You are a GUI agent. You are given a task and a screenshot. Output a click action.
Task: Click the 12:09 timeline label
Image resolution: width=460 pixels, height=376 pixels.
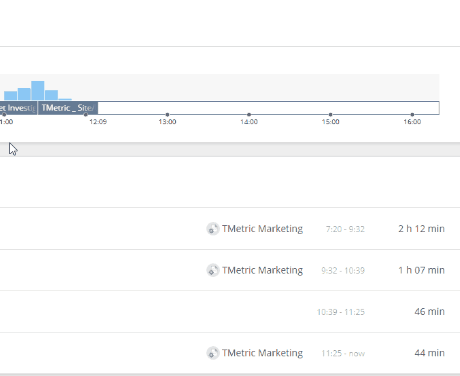click(x=98, y=122)
